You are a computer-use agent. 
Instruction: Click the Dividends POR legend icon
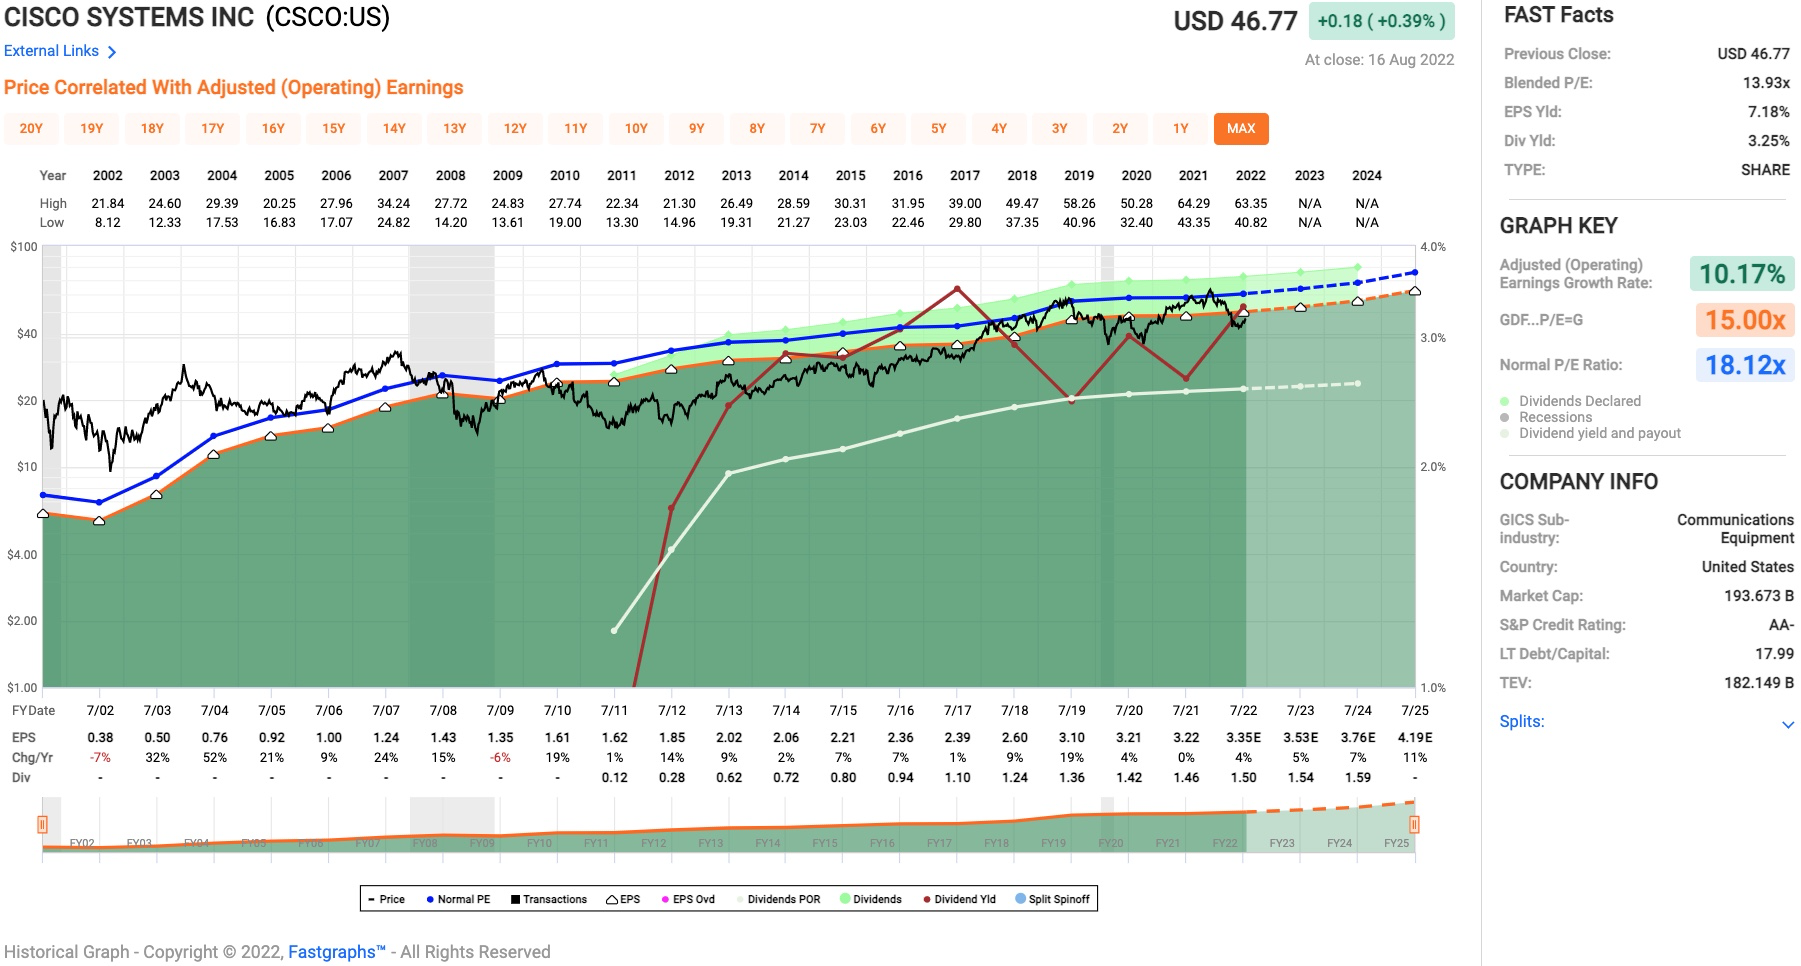[739, 899]
